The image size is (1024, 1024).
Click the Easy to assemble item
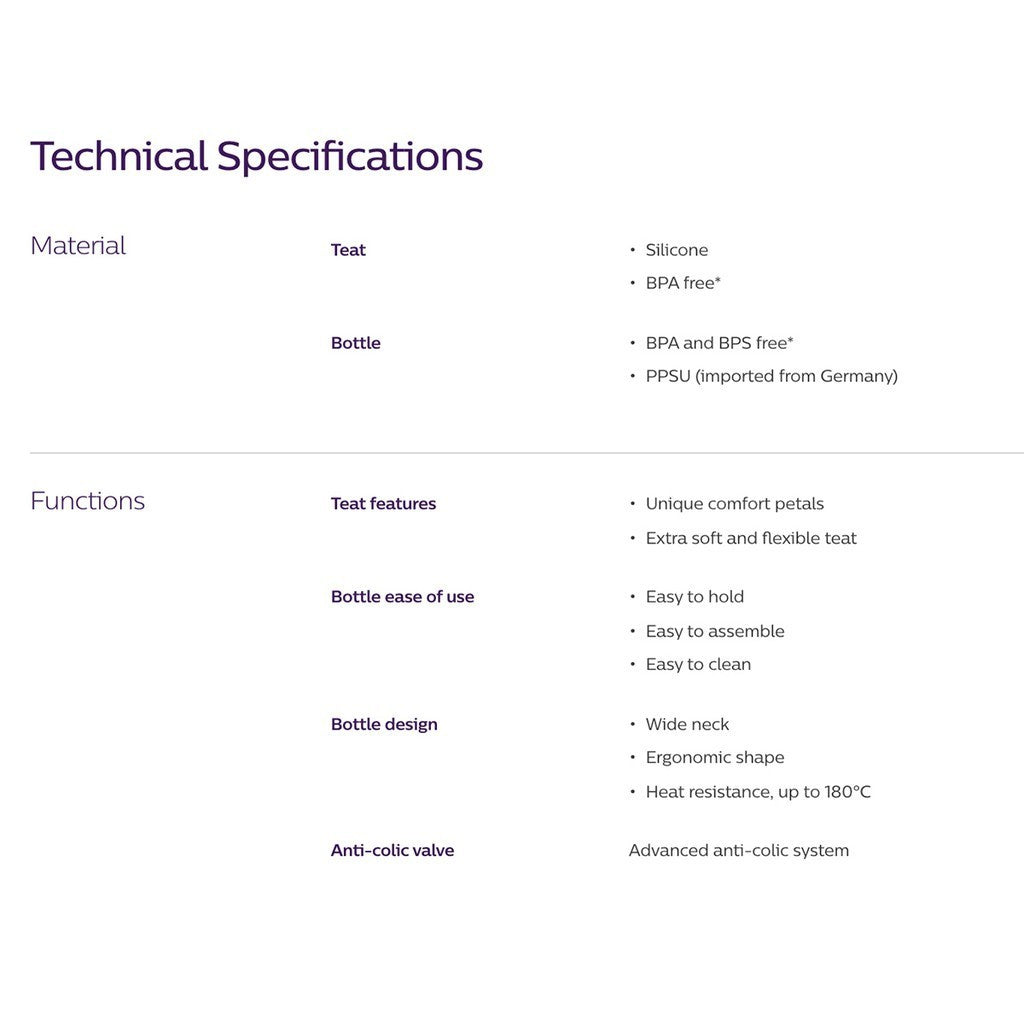coord(715,631)
